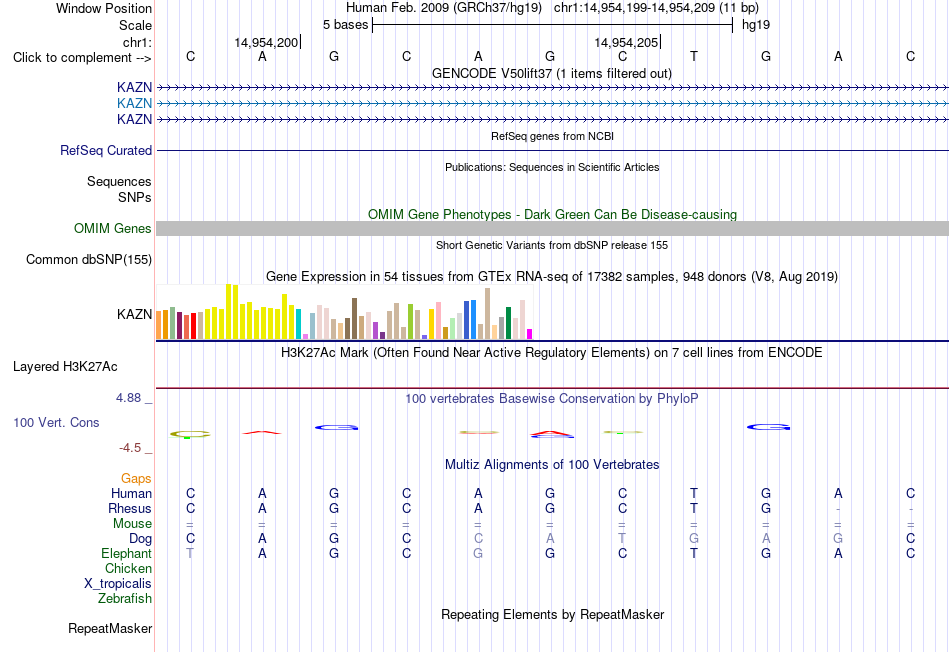Image resolution: width=950 pixels, height=652 pixels.
Task: Open the Publications: Sequences in Scientific Articles title
Action: [x=552, y=167]
